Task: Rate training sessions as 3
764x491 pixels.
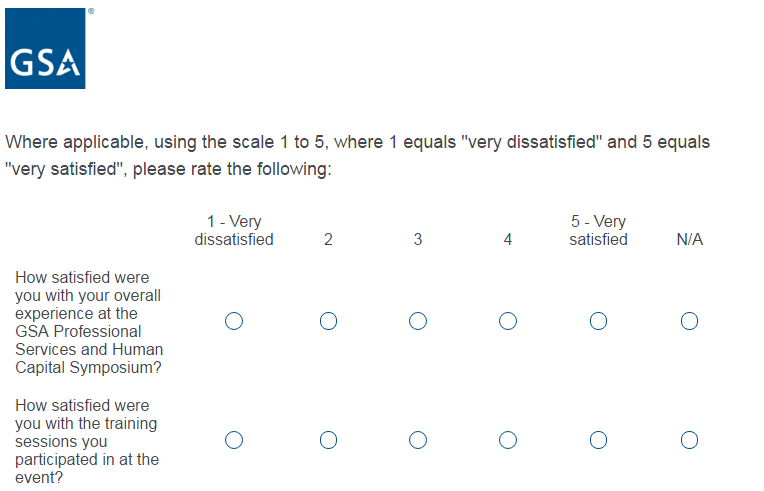Action: [x=418, y=440]
